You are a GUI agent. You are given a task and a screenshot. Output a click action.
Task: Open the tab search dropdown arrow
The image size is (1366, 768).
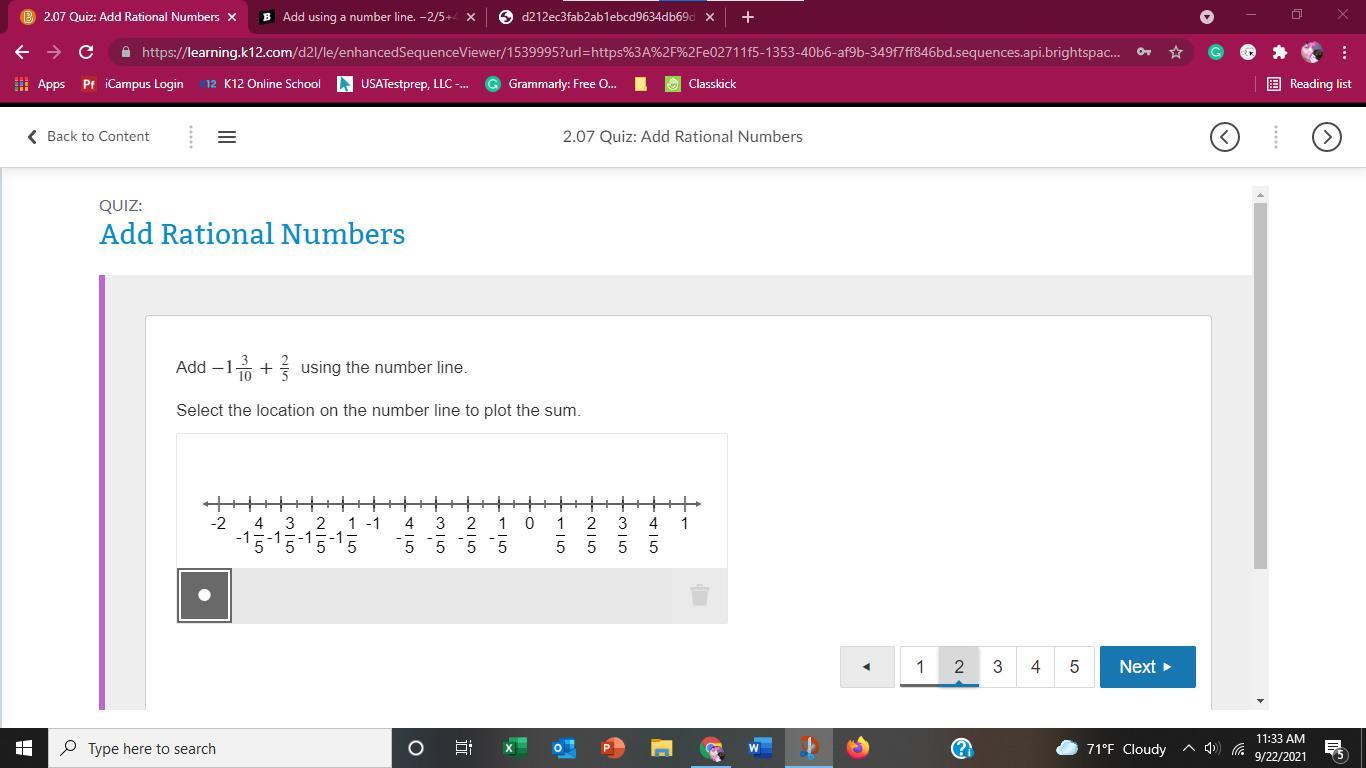(1206, 17)
